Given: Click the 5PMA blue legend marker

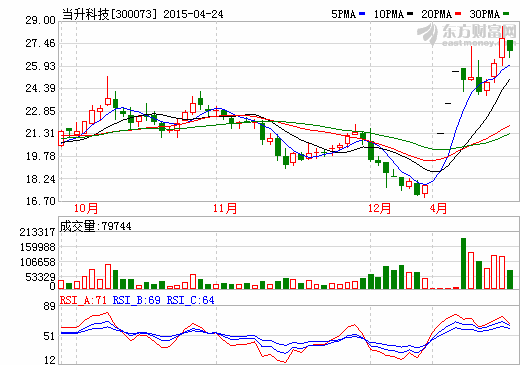Looking at the screenshot, I should (x=362, y=14).
